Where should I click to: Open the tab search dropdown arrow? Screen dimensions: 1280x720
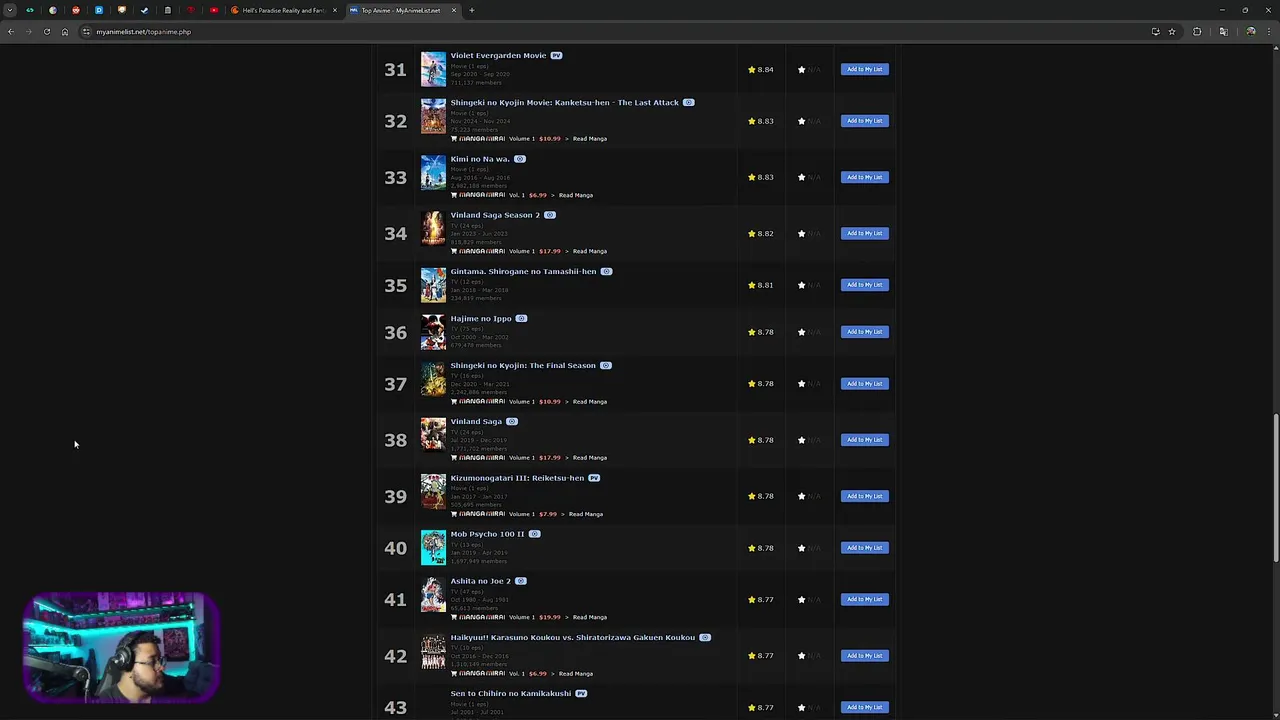tap(10, 10)
